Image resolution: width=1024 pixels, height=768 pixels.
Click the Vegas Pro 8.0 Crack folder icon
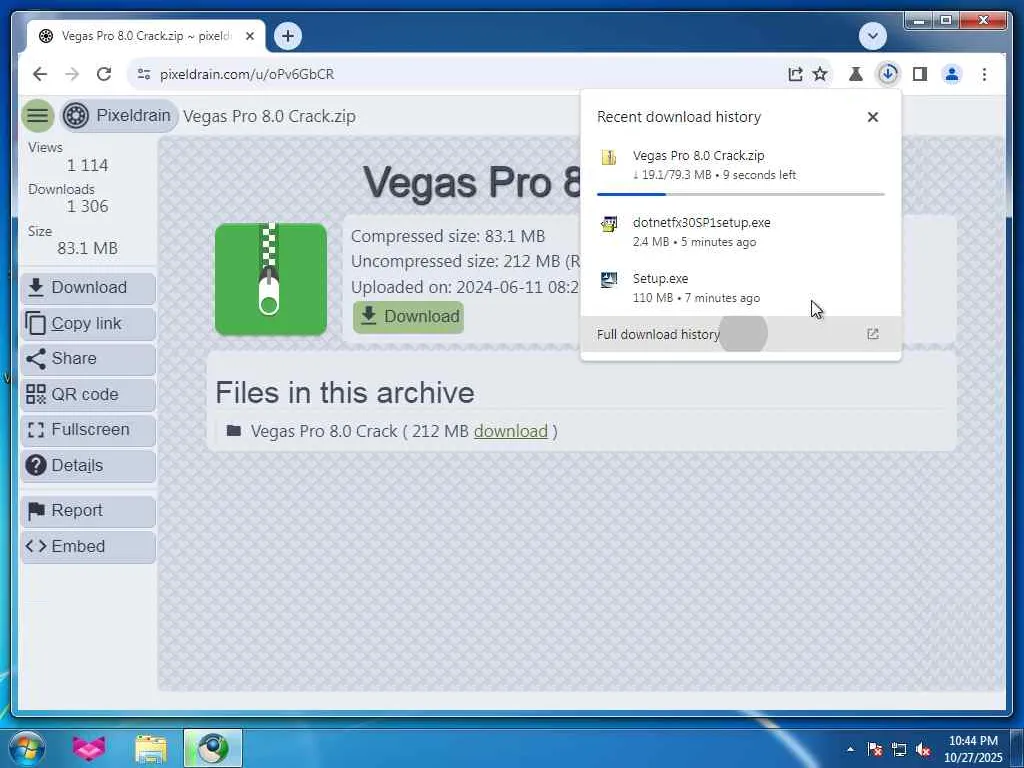tap(233, 430)
